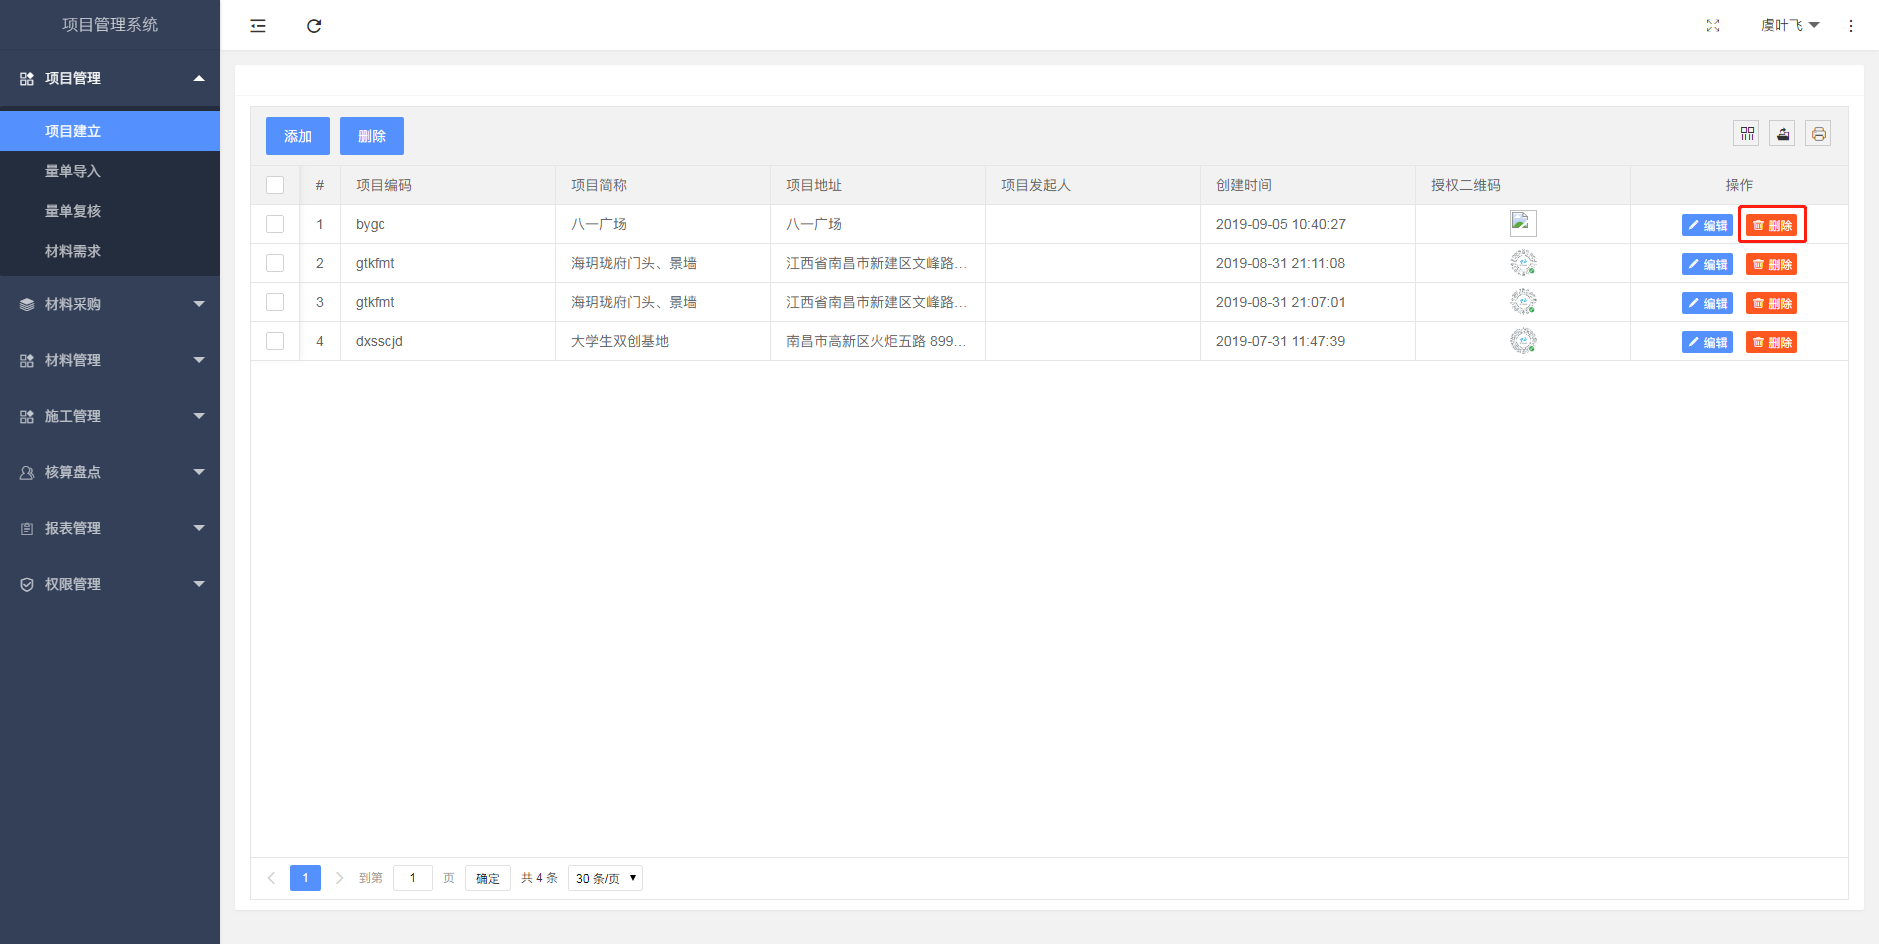Expand the 权限管理 menu arrow
The width and height of the screenshot is (1879, 944).
[199, 584]
